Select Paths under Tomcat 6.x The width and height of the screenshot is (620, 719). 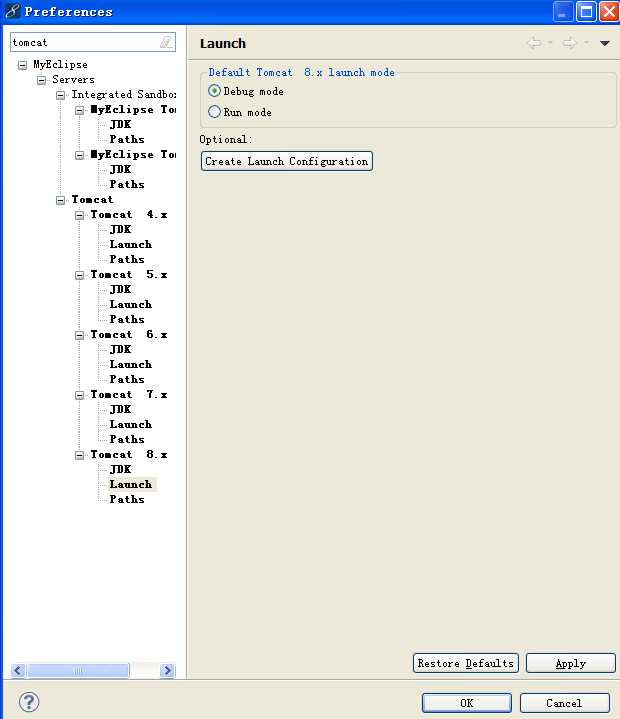click(x=127, y=379)
